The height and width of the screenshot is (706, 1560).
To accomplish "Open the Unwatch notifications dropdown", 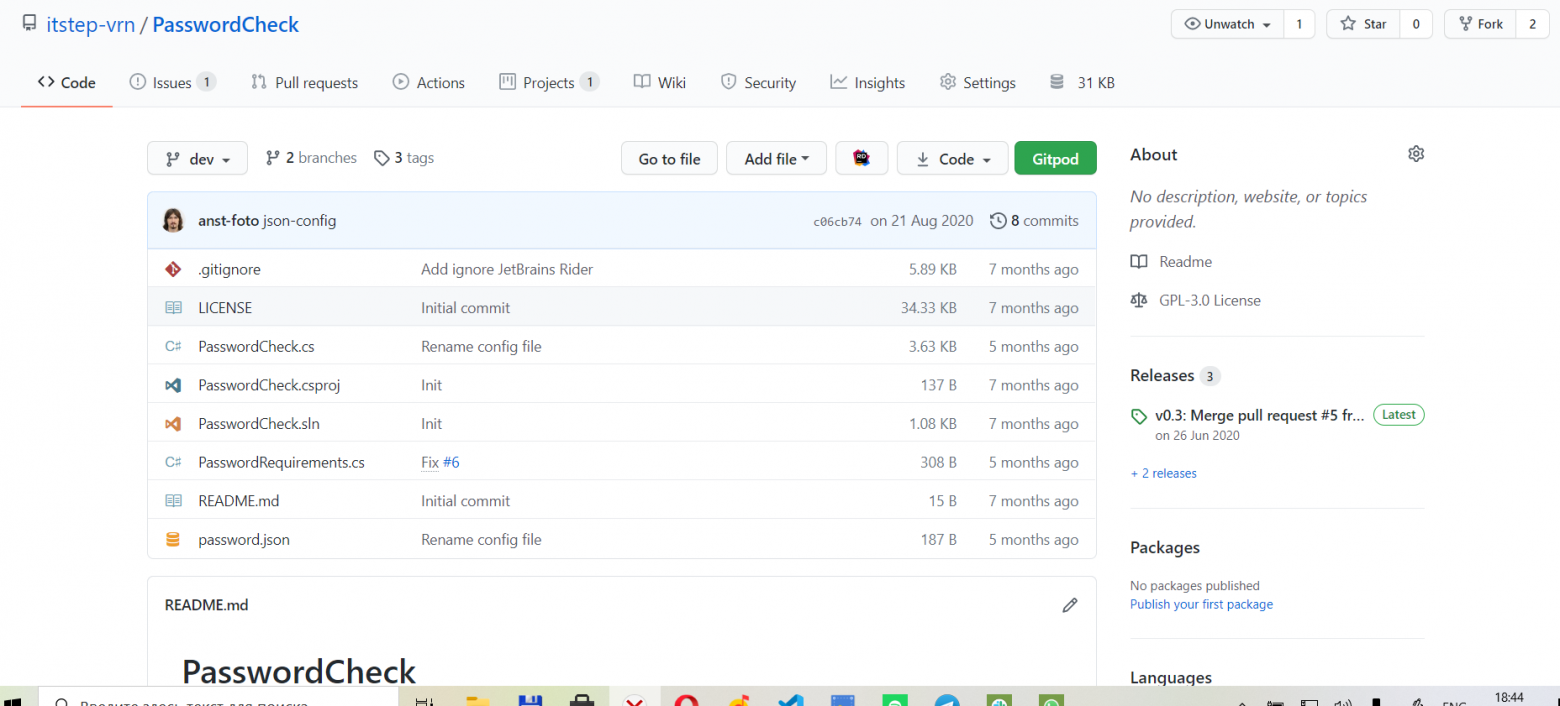I will pos(1227,24).
